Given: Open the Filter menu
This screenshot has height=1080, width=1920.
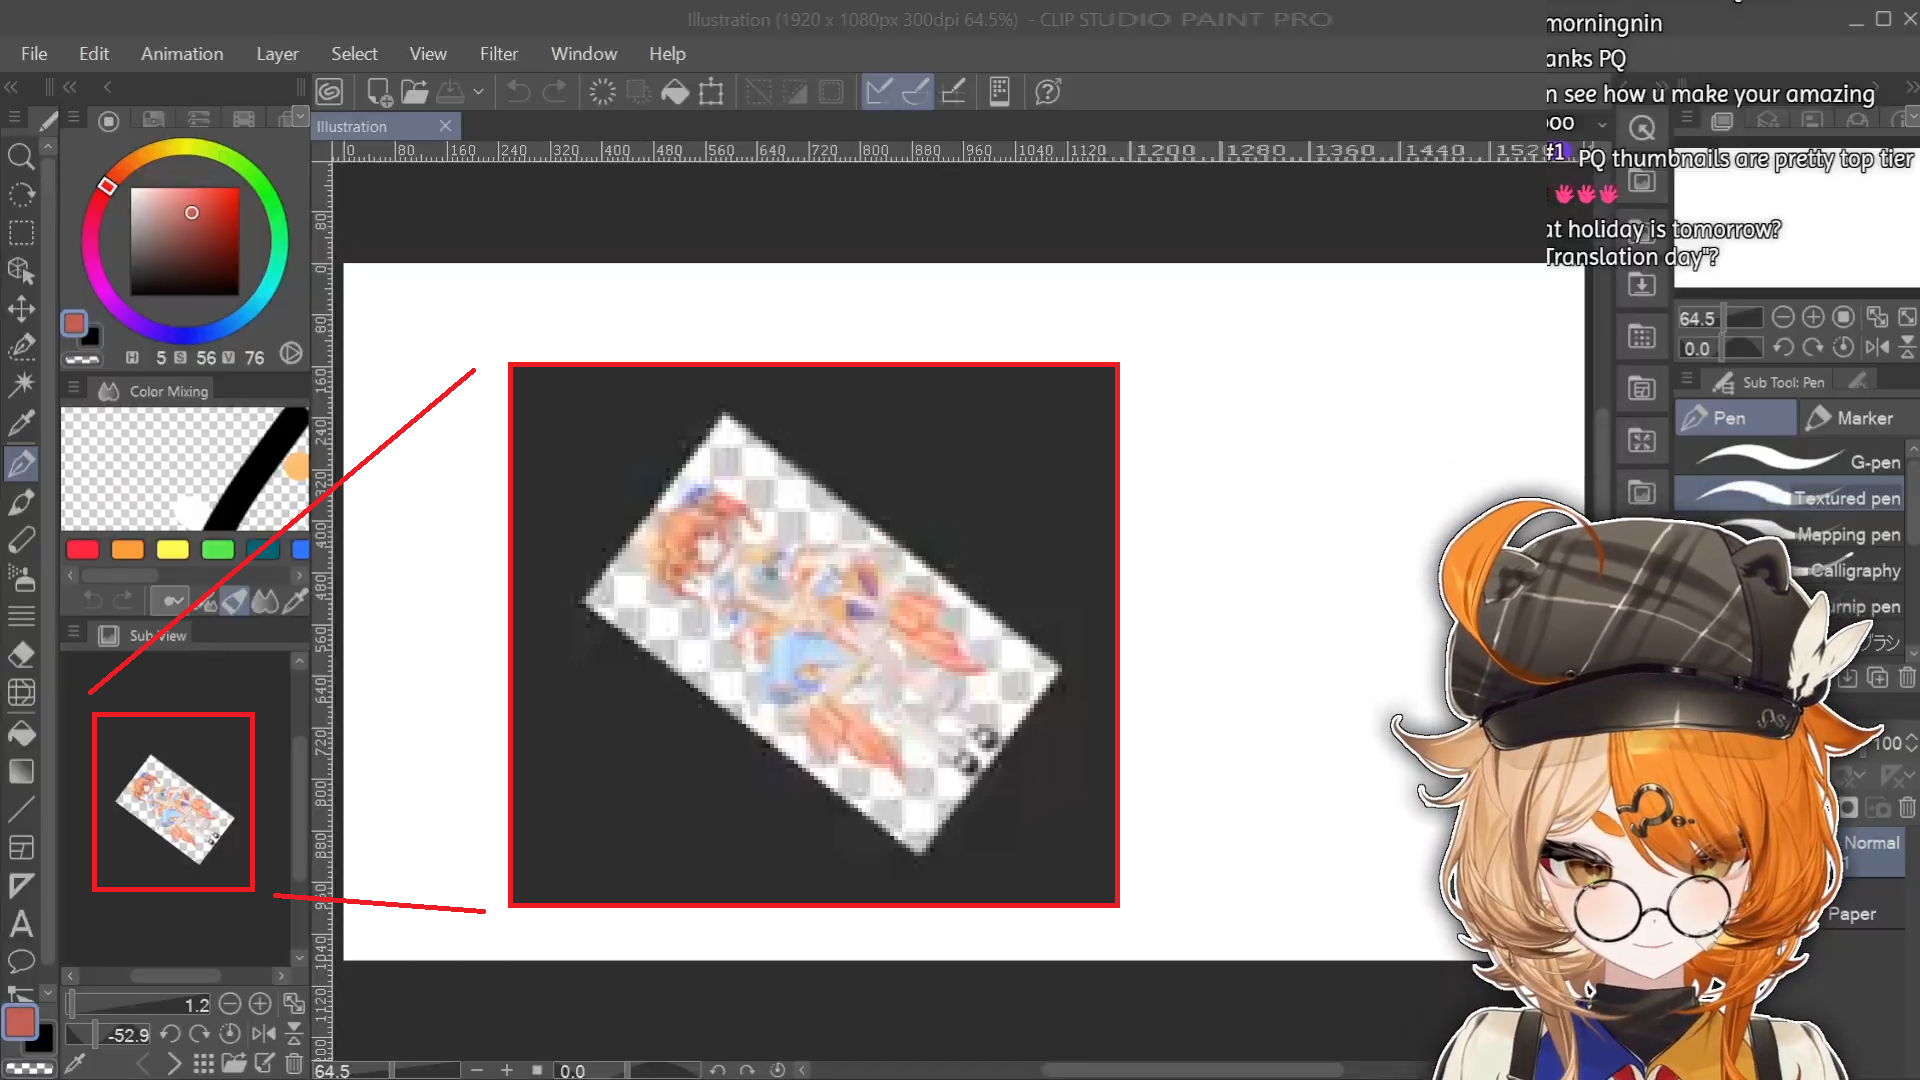Looking at the screenshot, I should coord(498,54).
